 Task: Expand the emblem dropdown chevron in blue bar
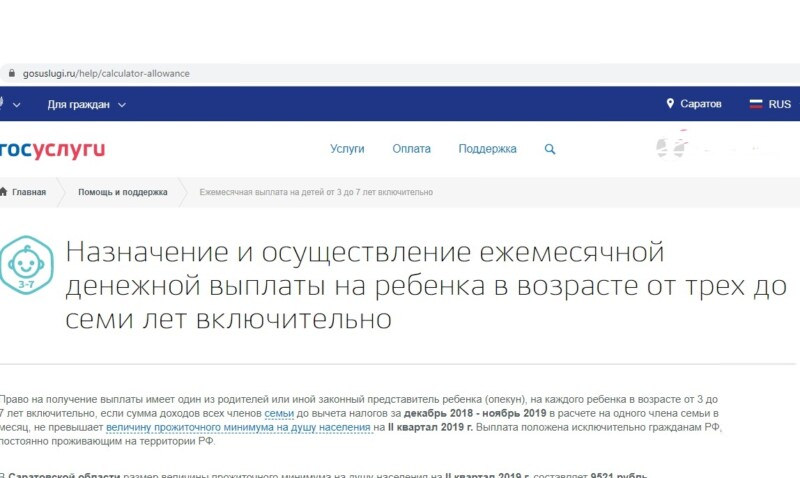pos(17,105)
